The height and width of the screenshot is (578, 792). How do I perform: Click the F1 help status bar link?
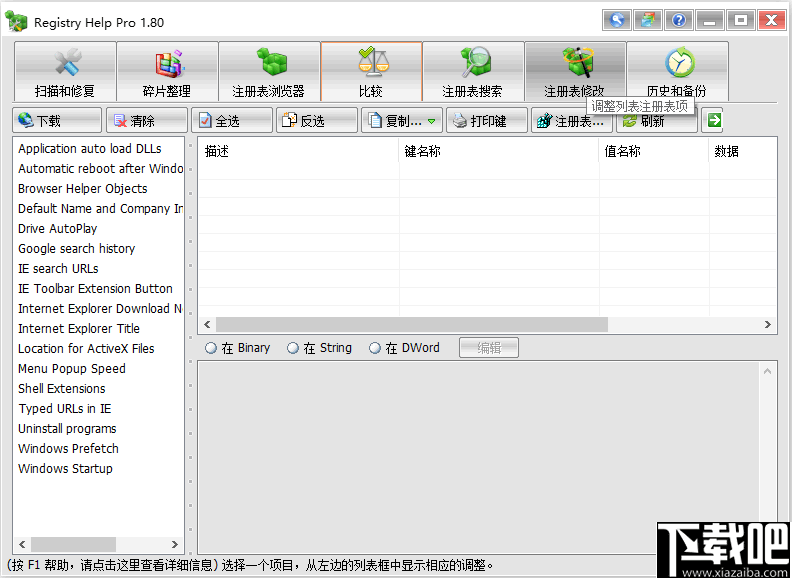click(x=111, y=565)
